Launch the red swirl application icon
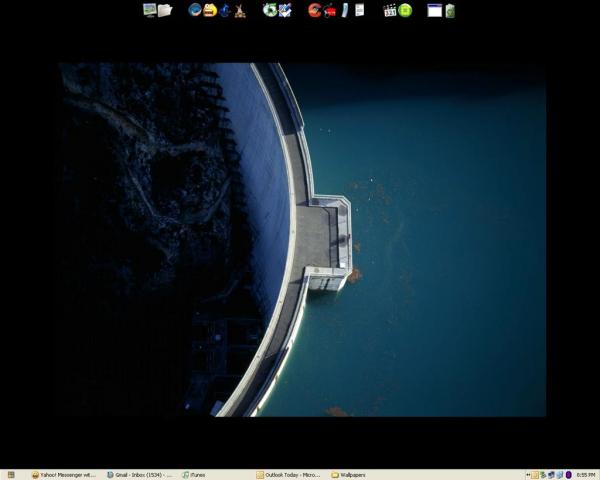The image size is (600, 480). point(315,10)
